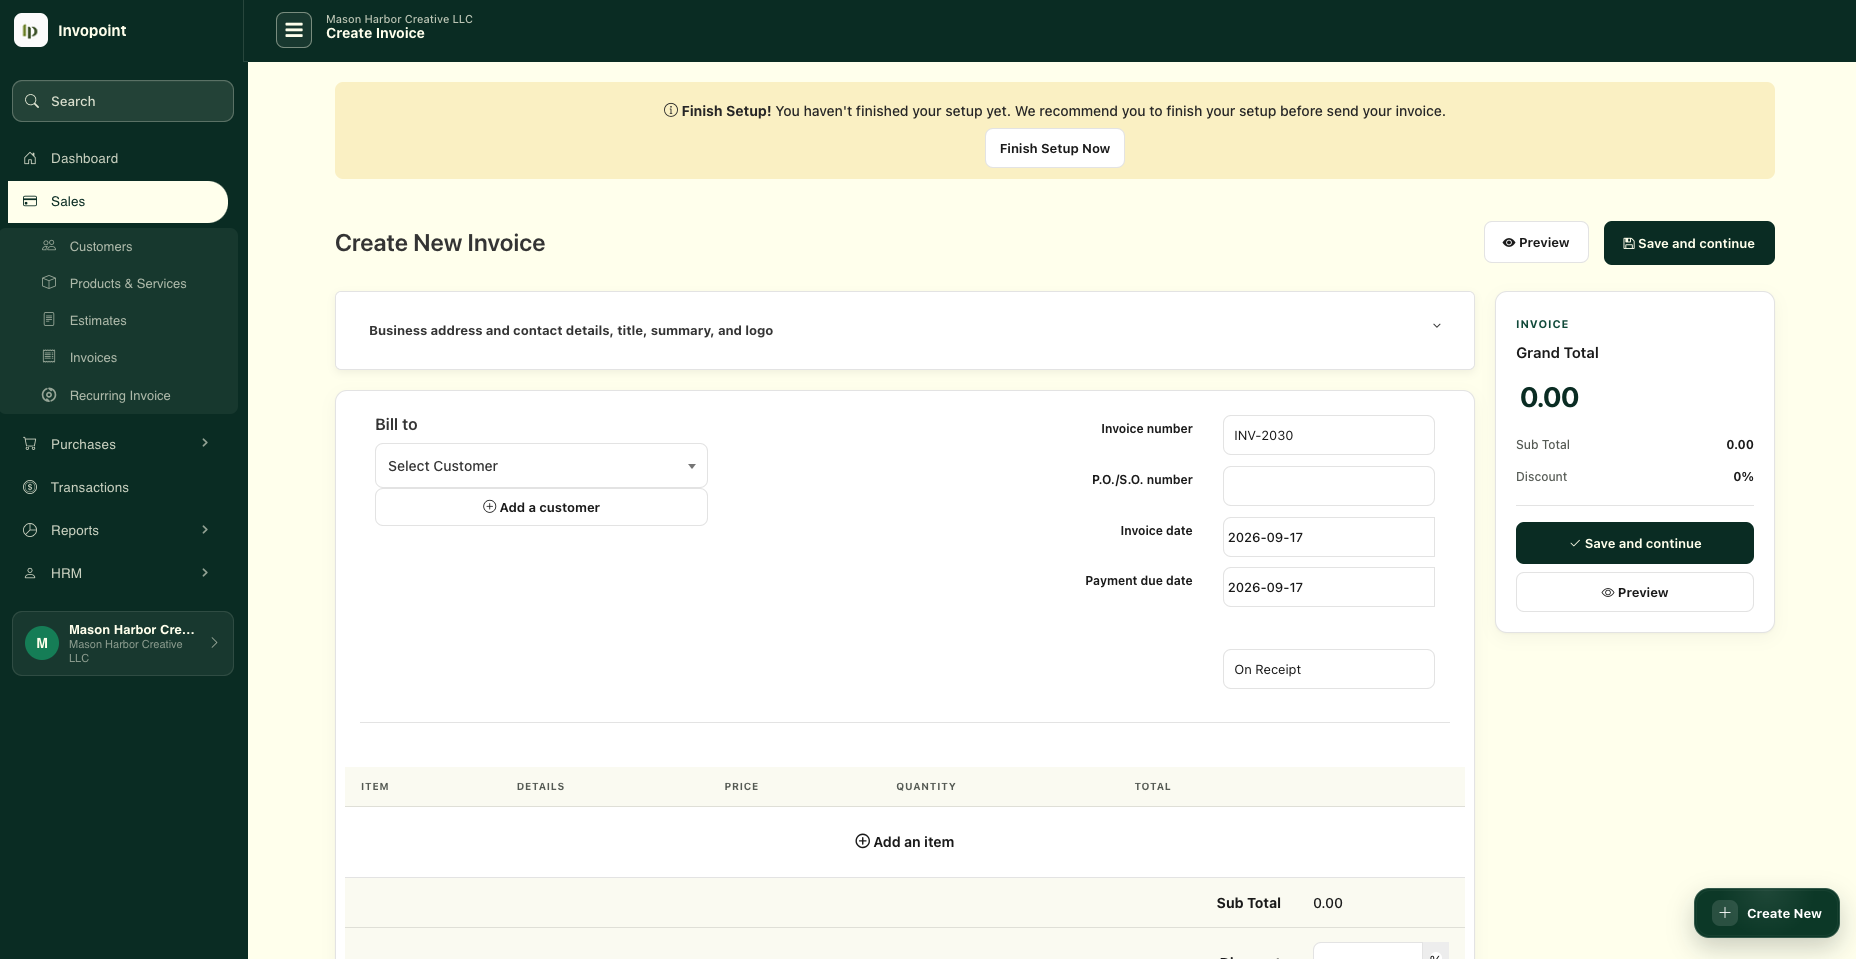Open Dashboard from the sidebar
This screenshot has height=959, width=1856.
coord(118,158)
